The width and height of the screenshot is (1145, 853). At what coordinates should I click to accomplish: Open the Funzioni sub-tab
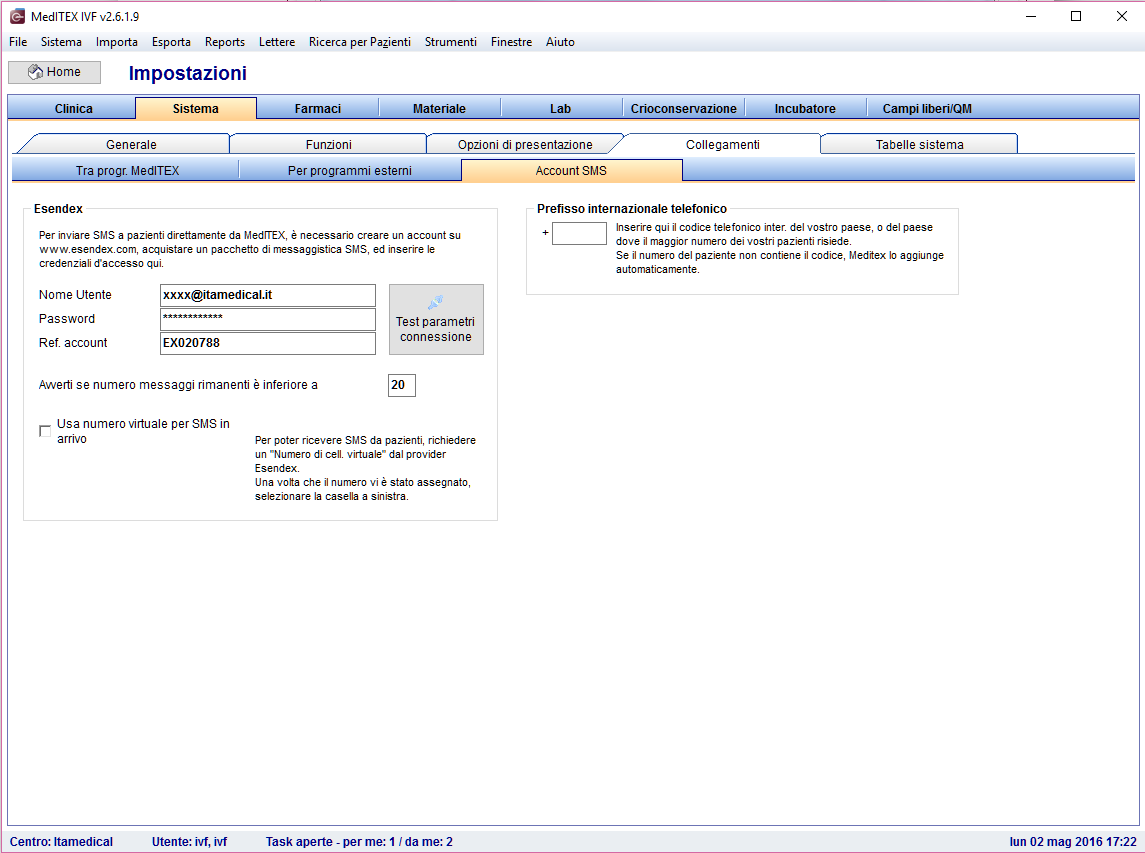[329, 144]
